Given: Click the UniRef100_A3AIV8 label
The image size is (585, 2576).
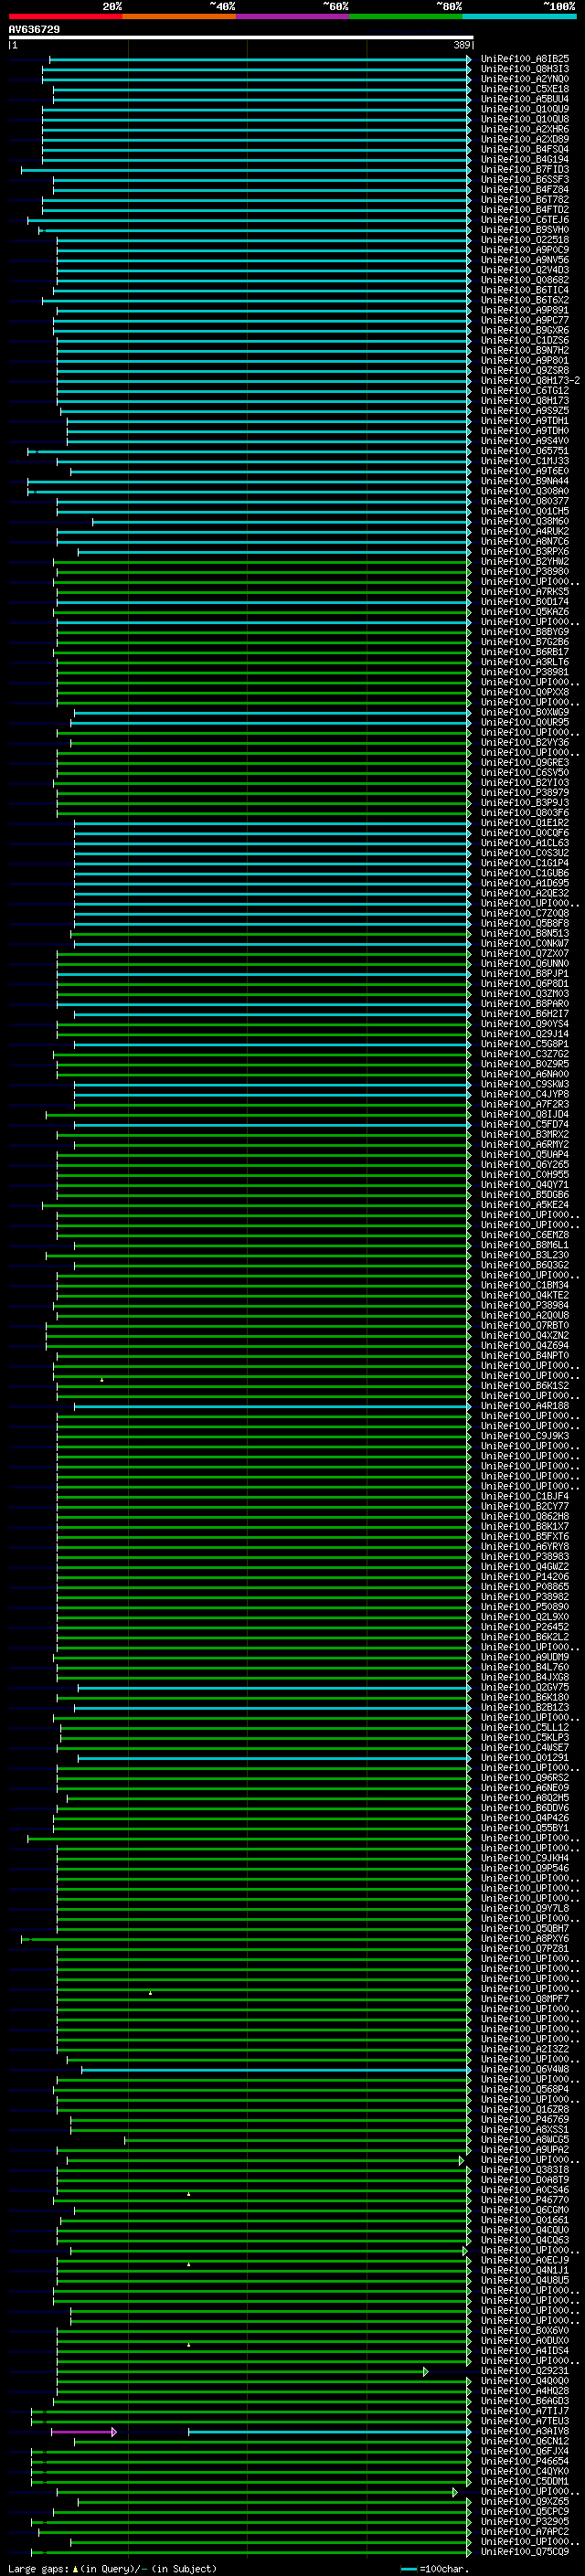Looking at the screenshot, I should click(x=524, y=2432).
